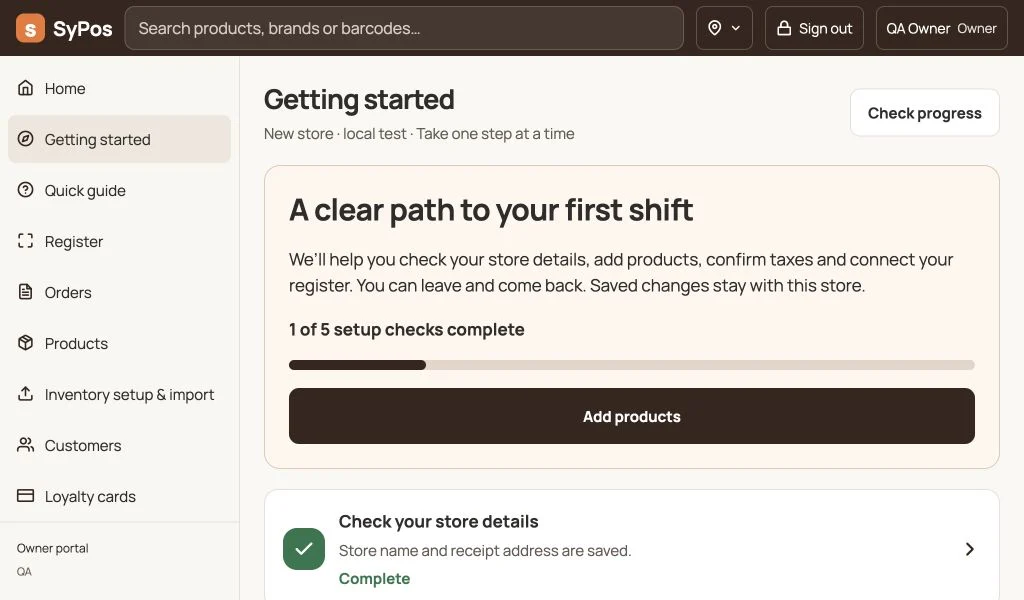Click the green Complete checkmark badge

tap(304, 549)
